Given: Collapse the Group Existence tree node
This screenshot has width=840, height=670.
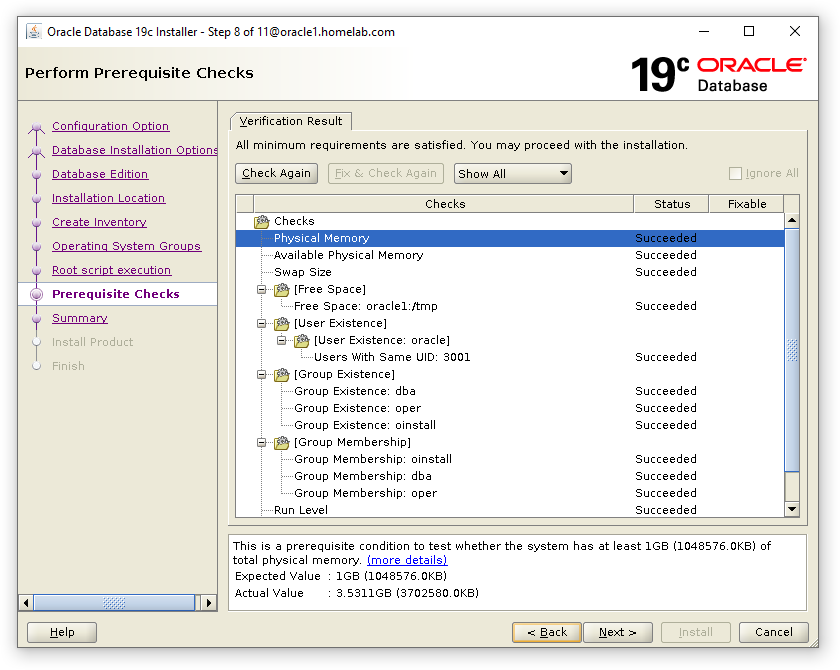Looking at the screenshot, I should coord(262,374).
